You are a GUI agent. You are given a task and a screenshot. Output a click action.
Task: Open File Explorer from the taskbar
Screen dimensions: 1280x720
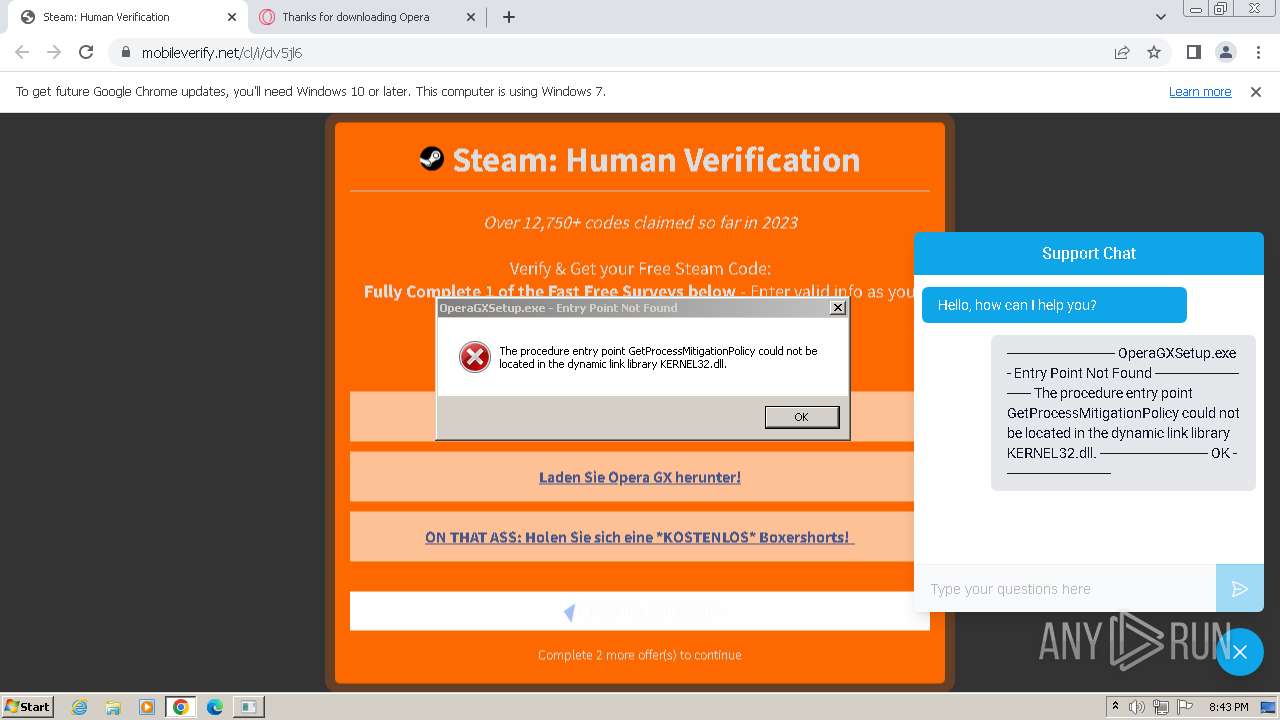click(x=113, y=707)
